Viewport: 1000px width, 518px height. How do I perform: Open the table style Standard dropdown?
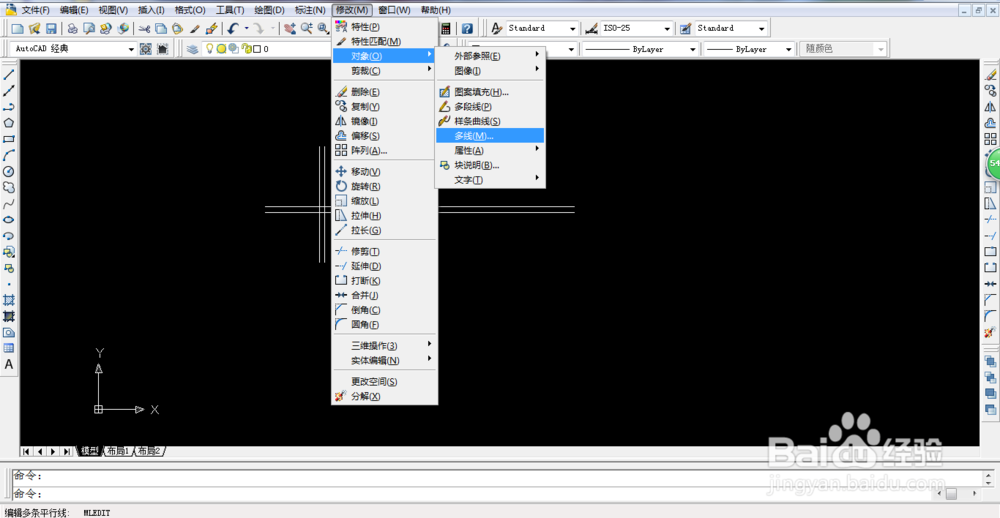[761, 29]
